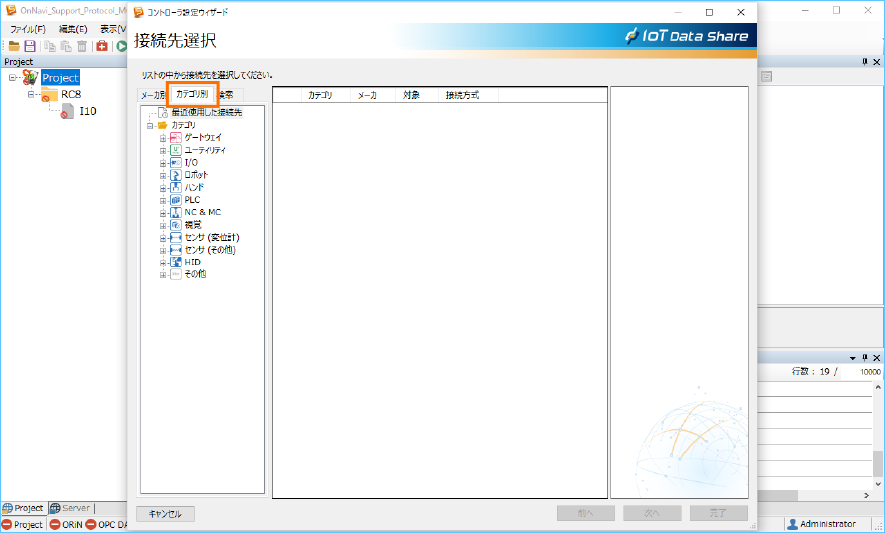Switch to the メーカ別 tab
The image size is (885, 533).
153,95
